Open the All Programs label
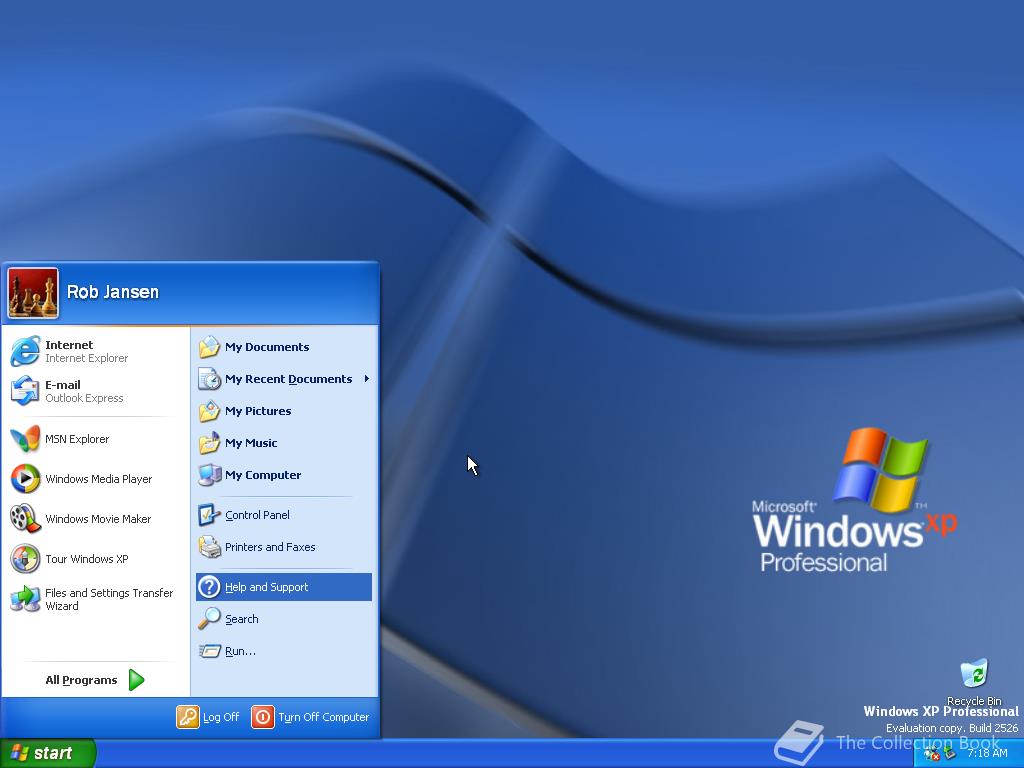The width and height of the screenshot is (1024, 768). (x=81, y=680)
